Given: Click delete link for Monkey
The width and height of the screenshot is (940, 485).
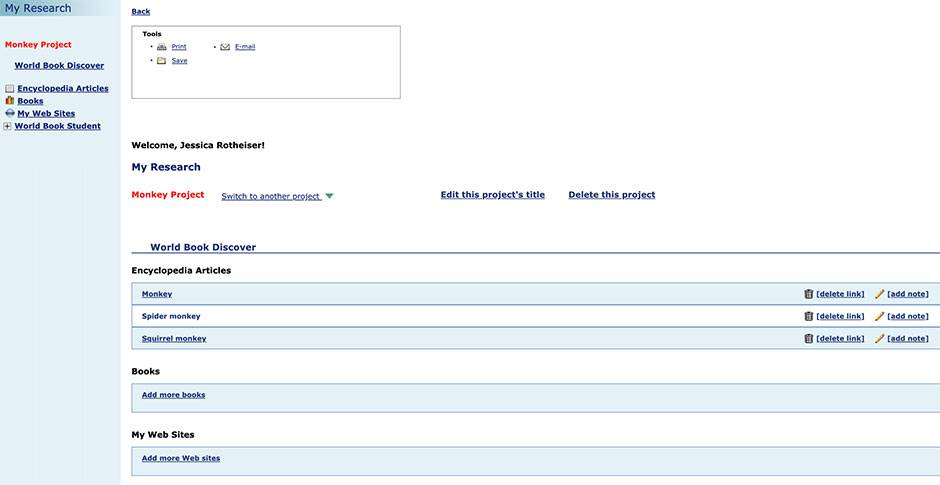Looking at the screenshot, I should (840, 294).
